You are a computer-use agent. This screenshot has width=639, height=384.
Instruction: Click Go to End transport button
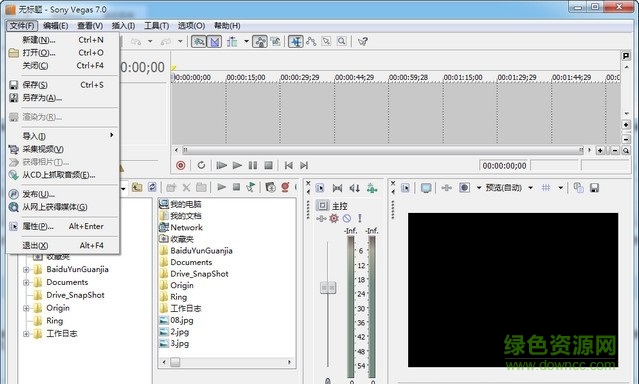pos(304,166)
